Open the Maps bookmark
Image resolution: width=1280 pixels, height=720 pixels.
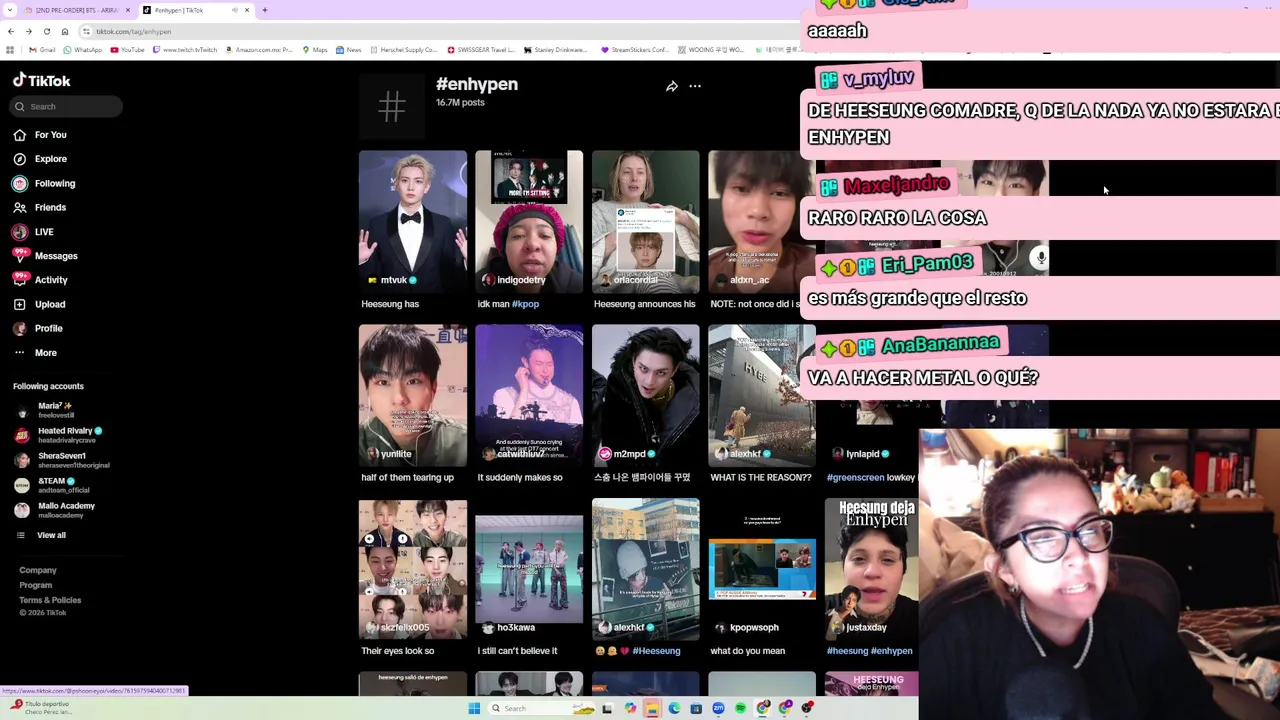point(315,50)
